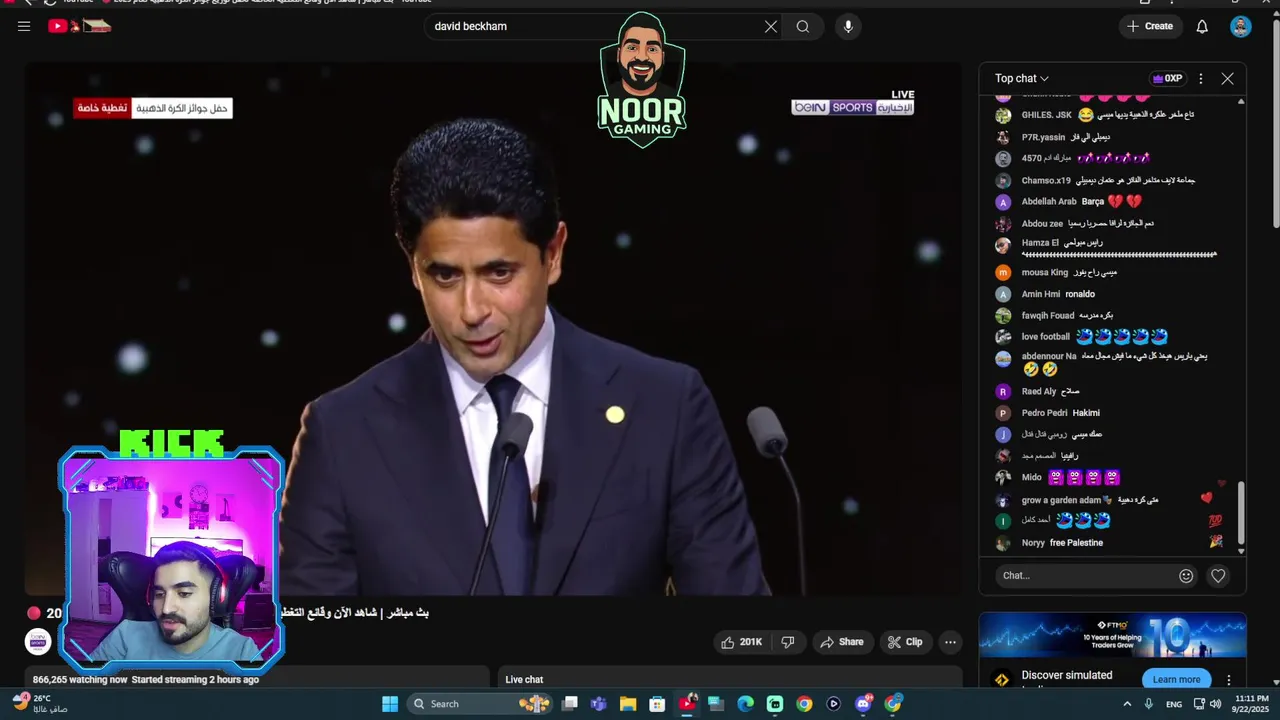
Task: Click 'Discover simulated' ad title
Action: (x=1067, y=675)
